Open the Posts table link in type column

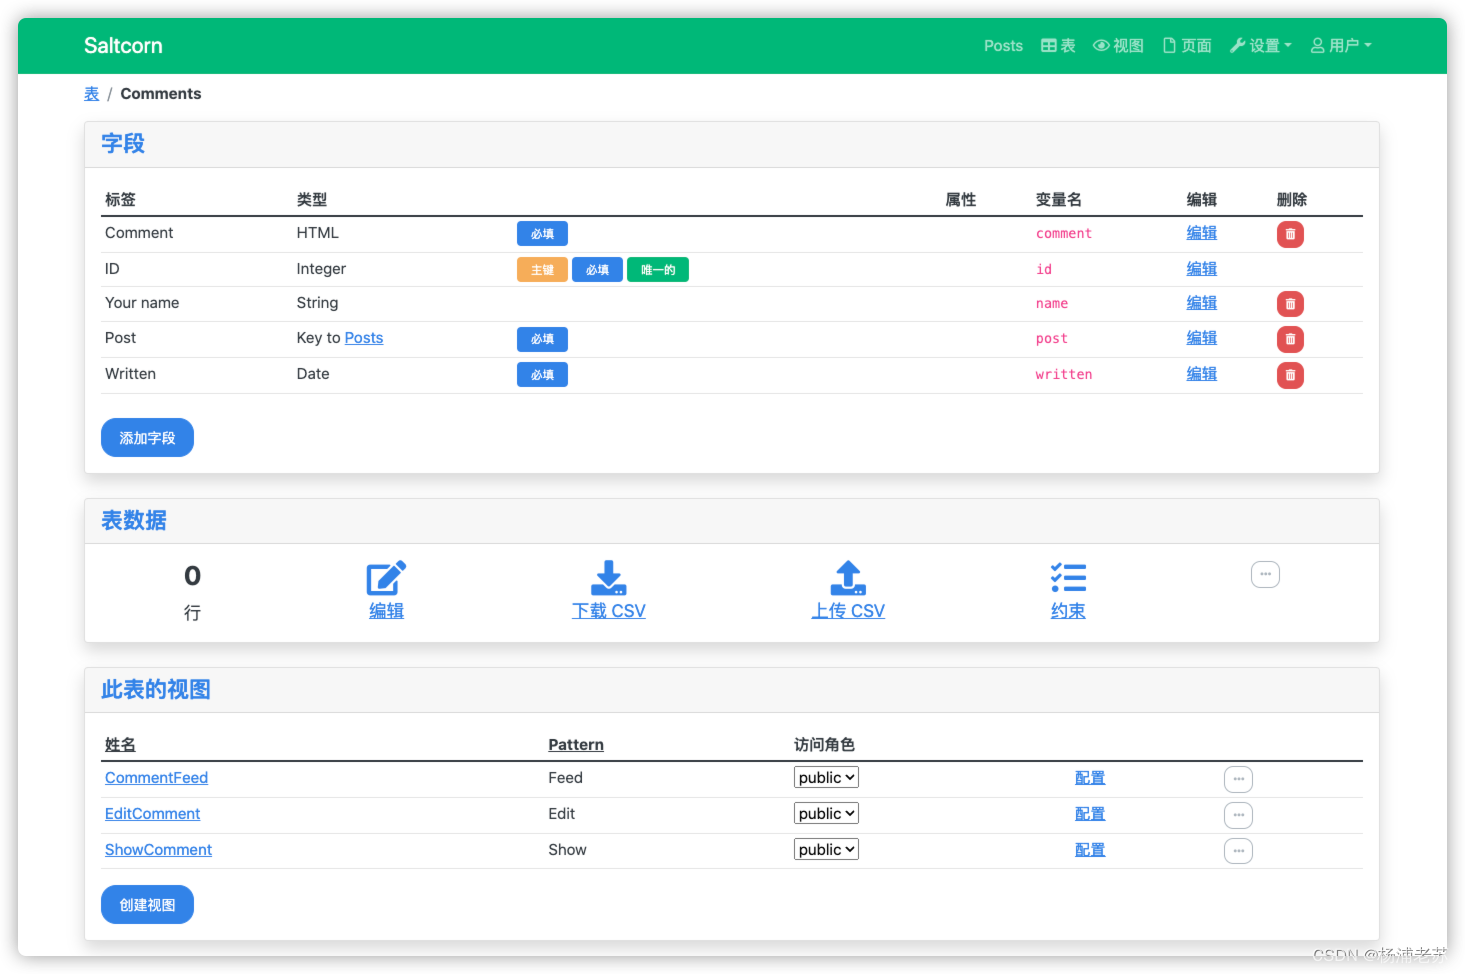coord(364,338)
